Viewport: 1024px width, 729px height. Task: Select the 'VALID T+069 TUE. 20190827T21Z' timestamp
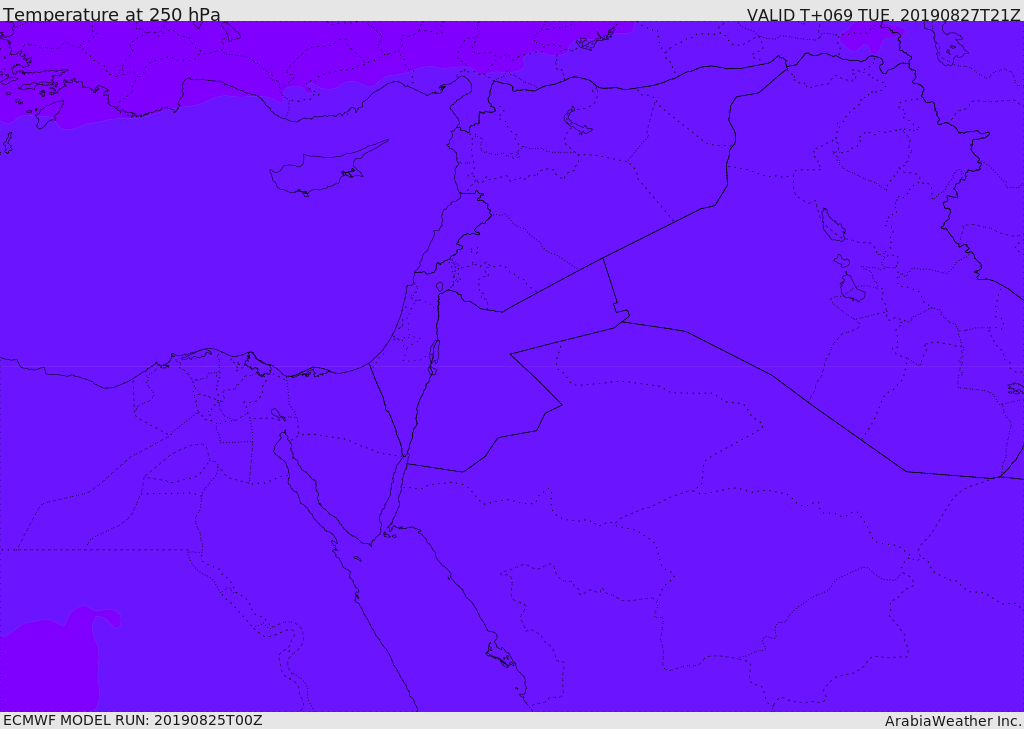884,14
